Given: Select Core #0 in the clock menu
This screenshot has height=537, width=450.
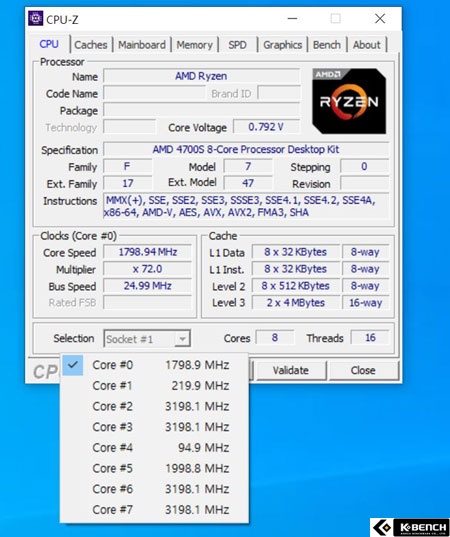Looking at the screenshot, I should click(x=154, y=365).
